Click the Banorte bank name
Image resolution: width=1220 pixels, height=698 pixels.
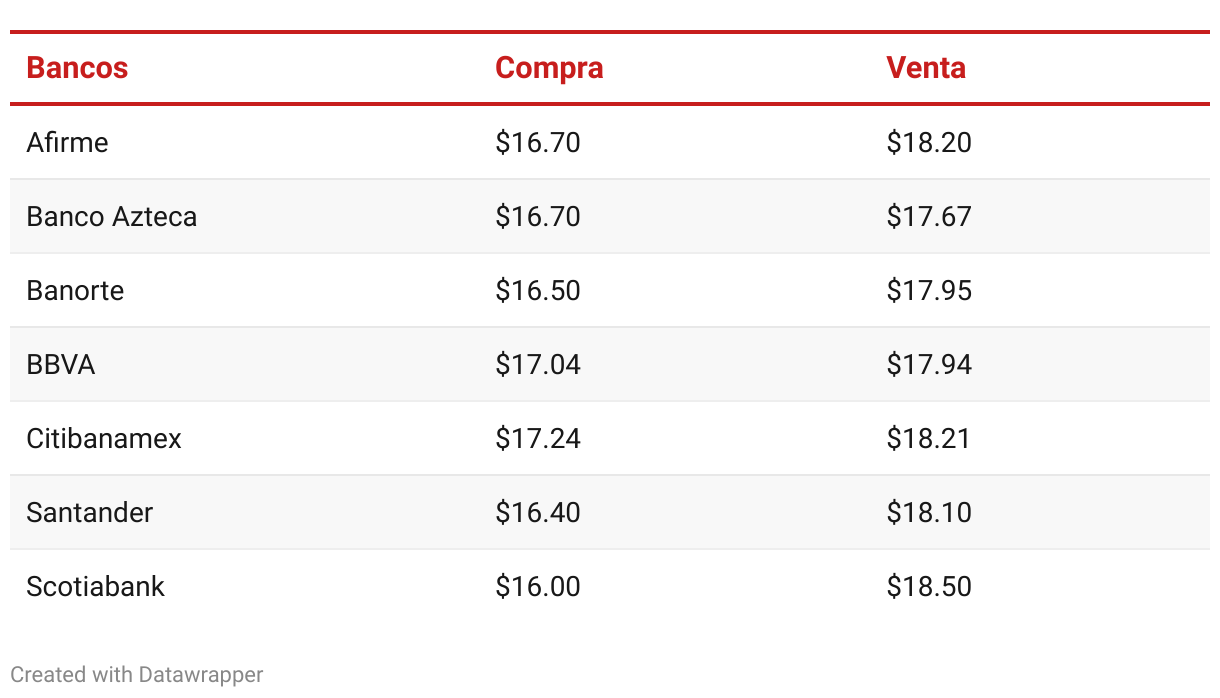[75, 290]
